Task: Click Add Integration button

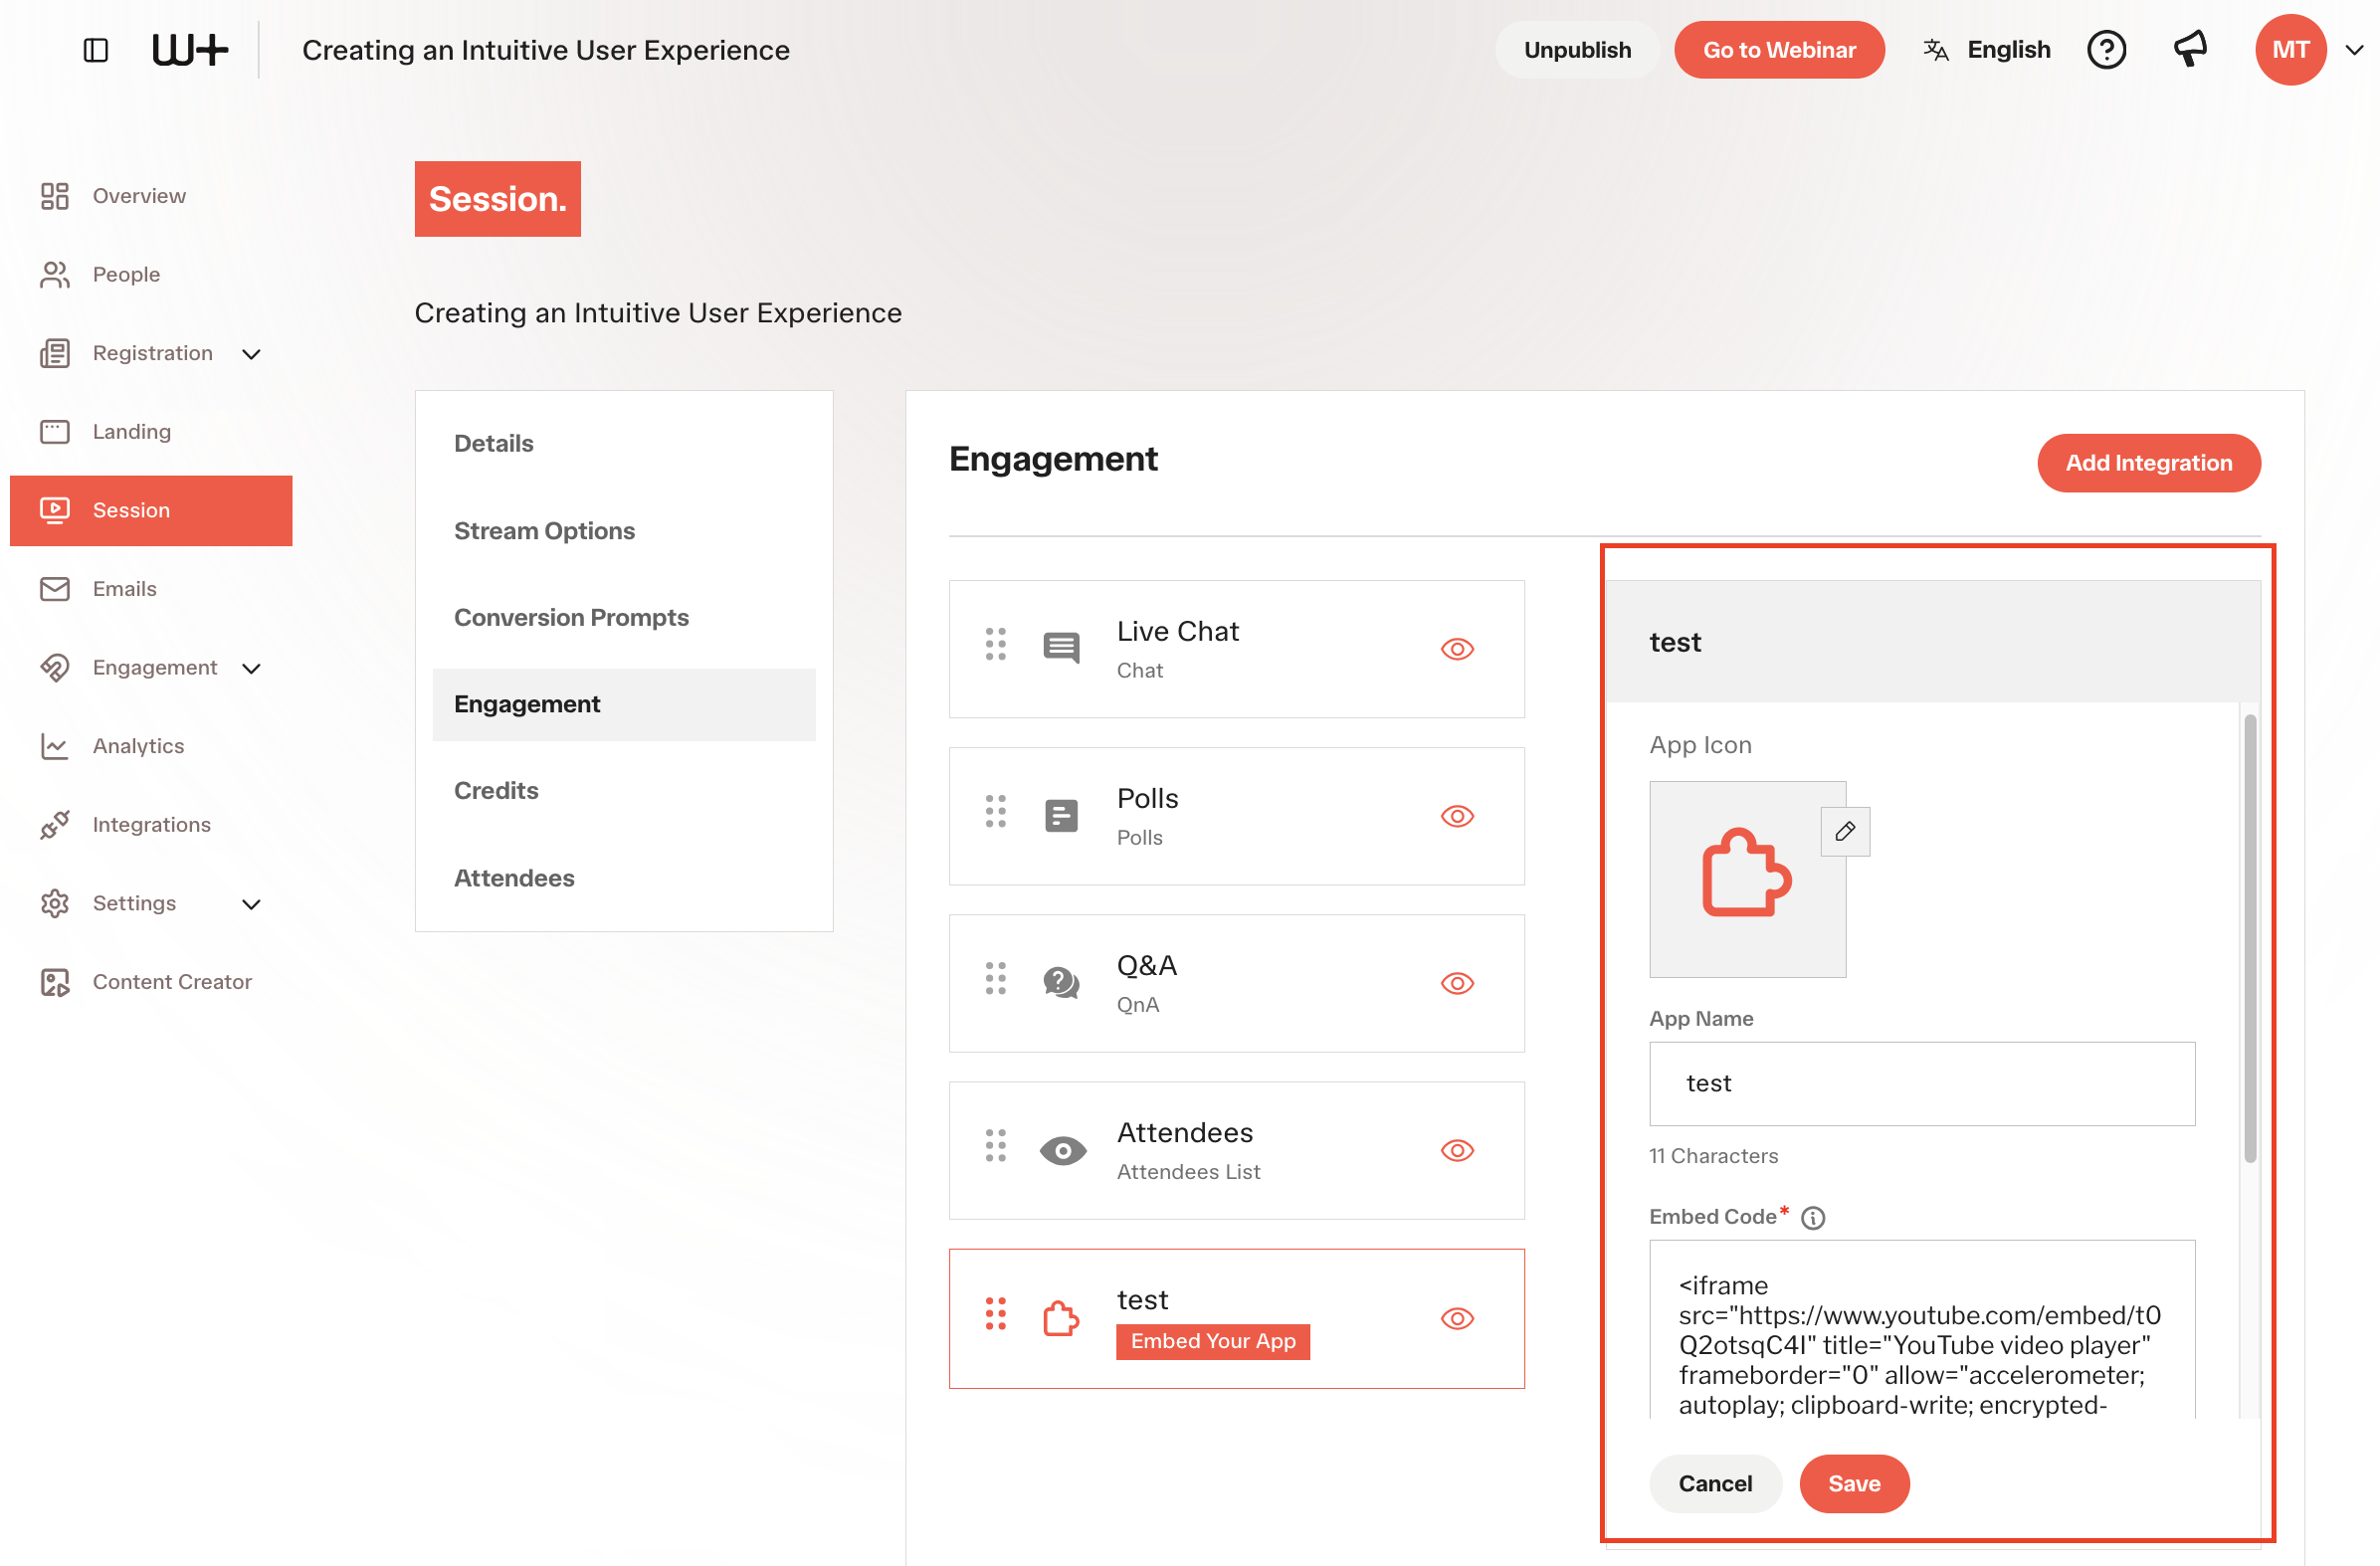Action: point(2148,463)
